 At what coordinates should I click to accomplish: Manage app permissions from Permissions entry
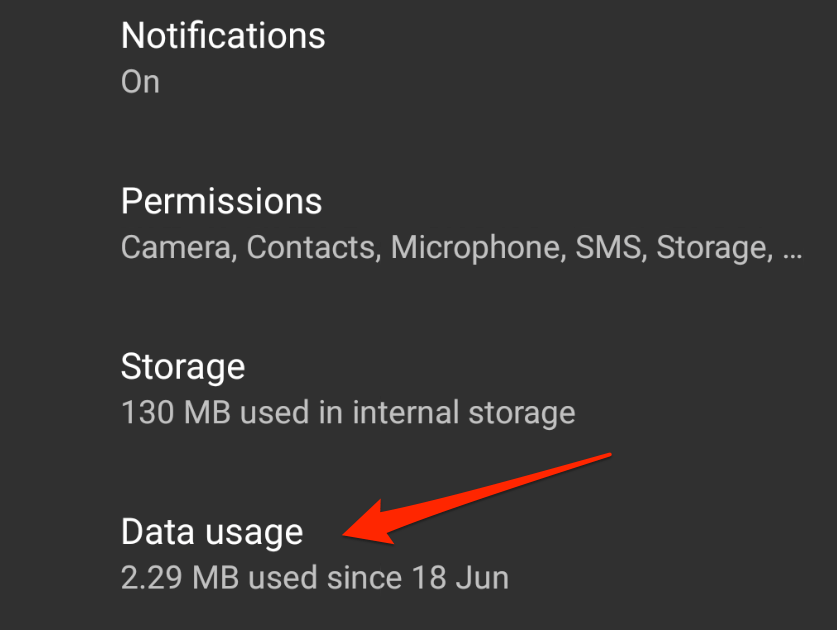click(221, 201)
